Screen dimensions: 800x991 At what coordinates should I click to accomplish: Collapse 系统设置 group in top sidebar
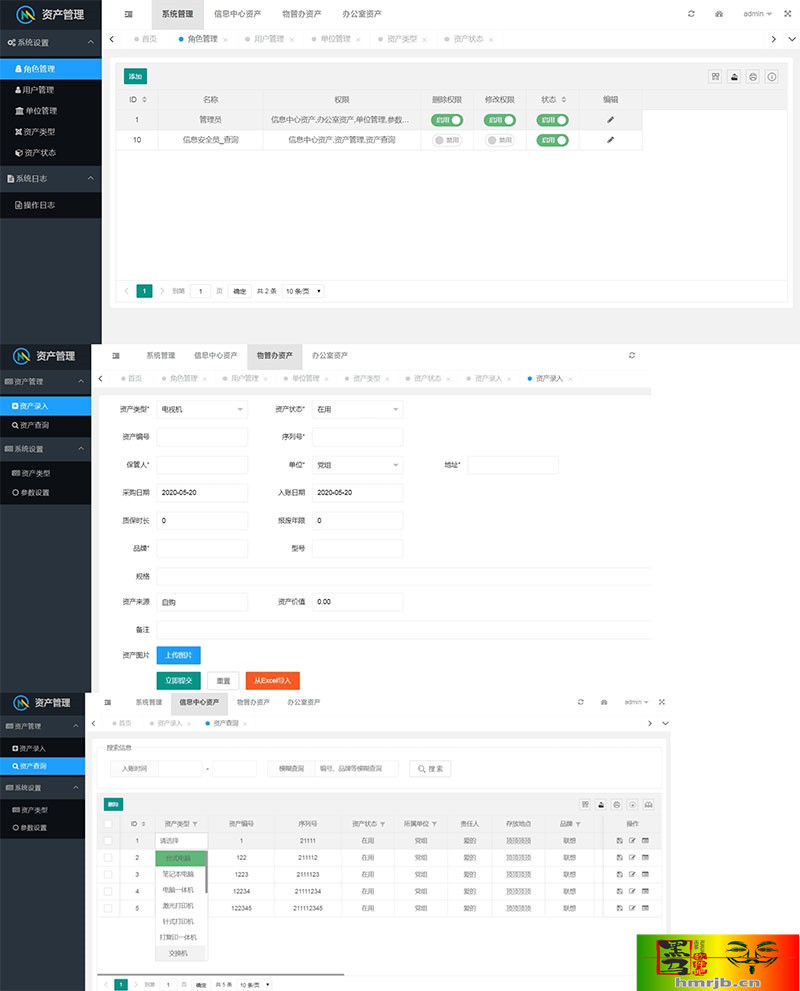tap(51, 42)
